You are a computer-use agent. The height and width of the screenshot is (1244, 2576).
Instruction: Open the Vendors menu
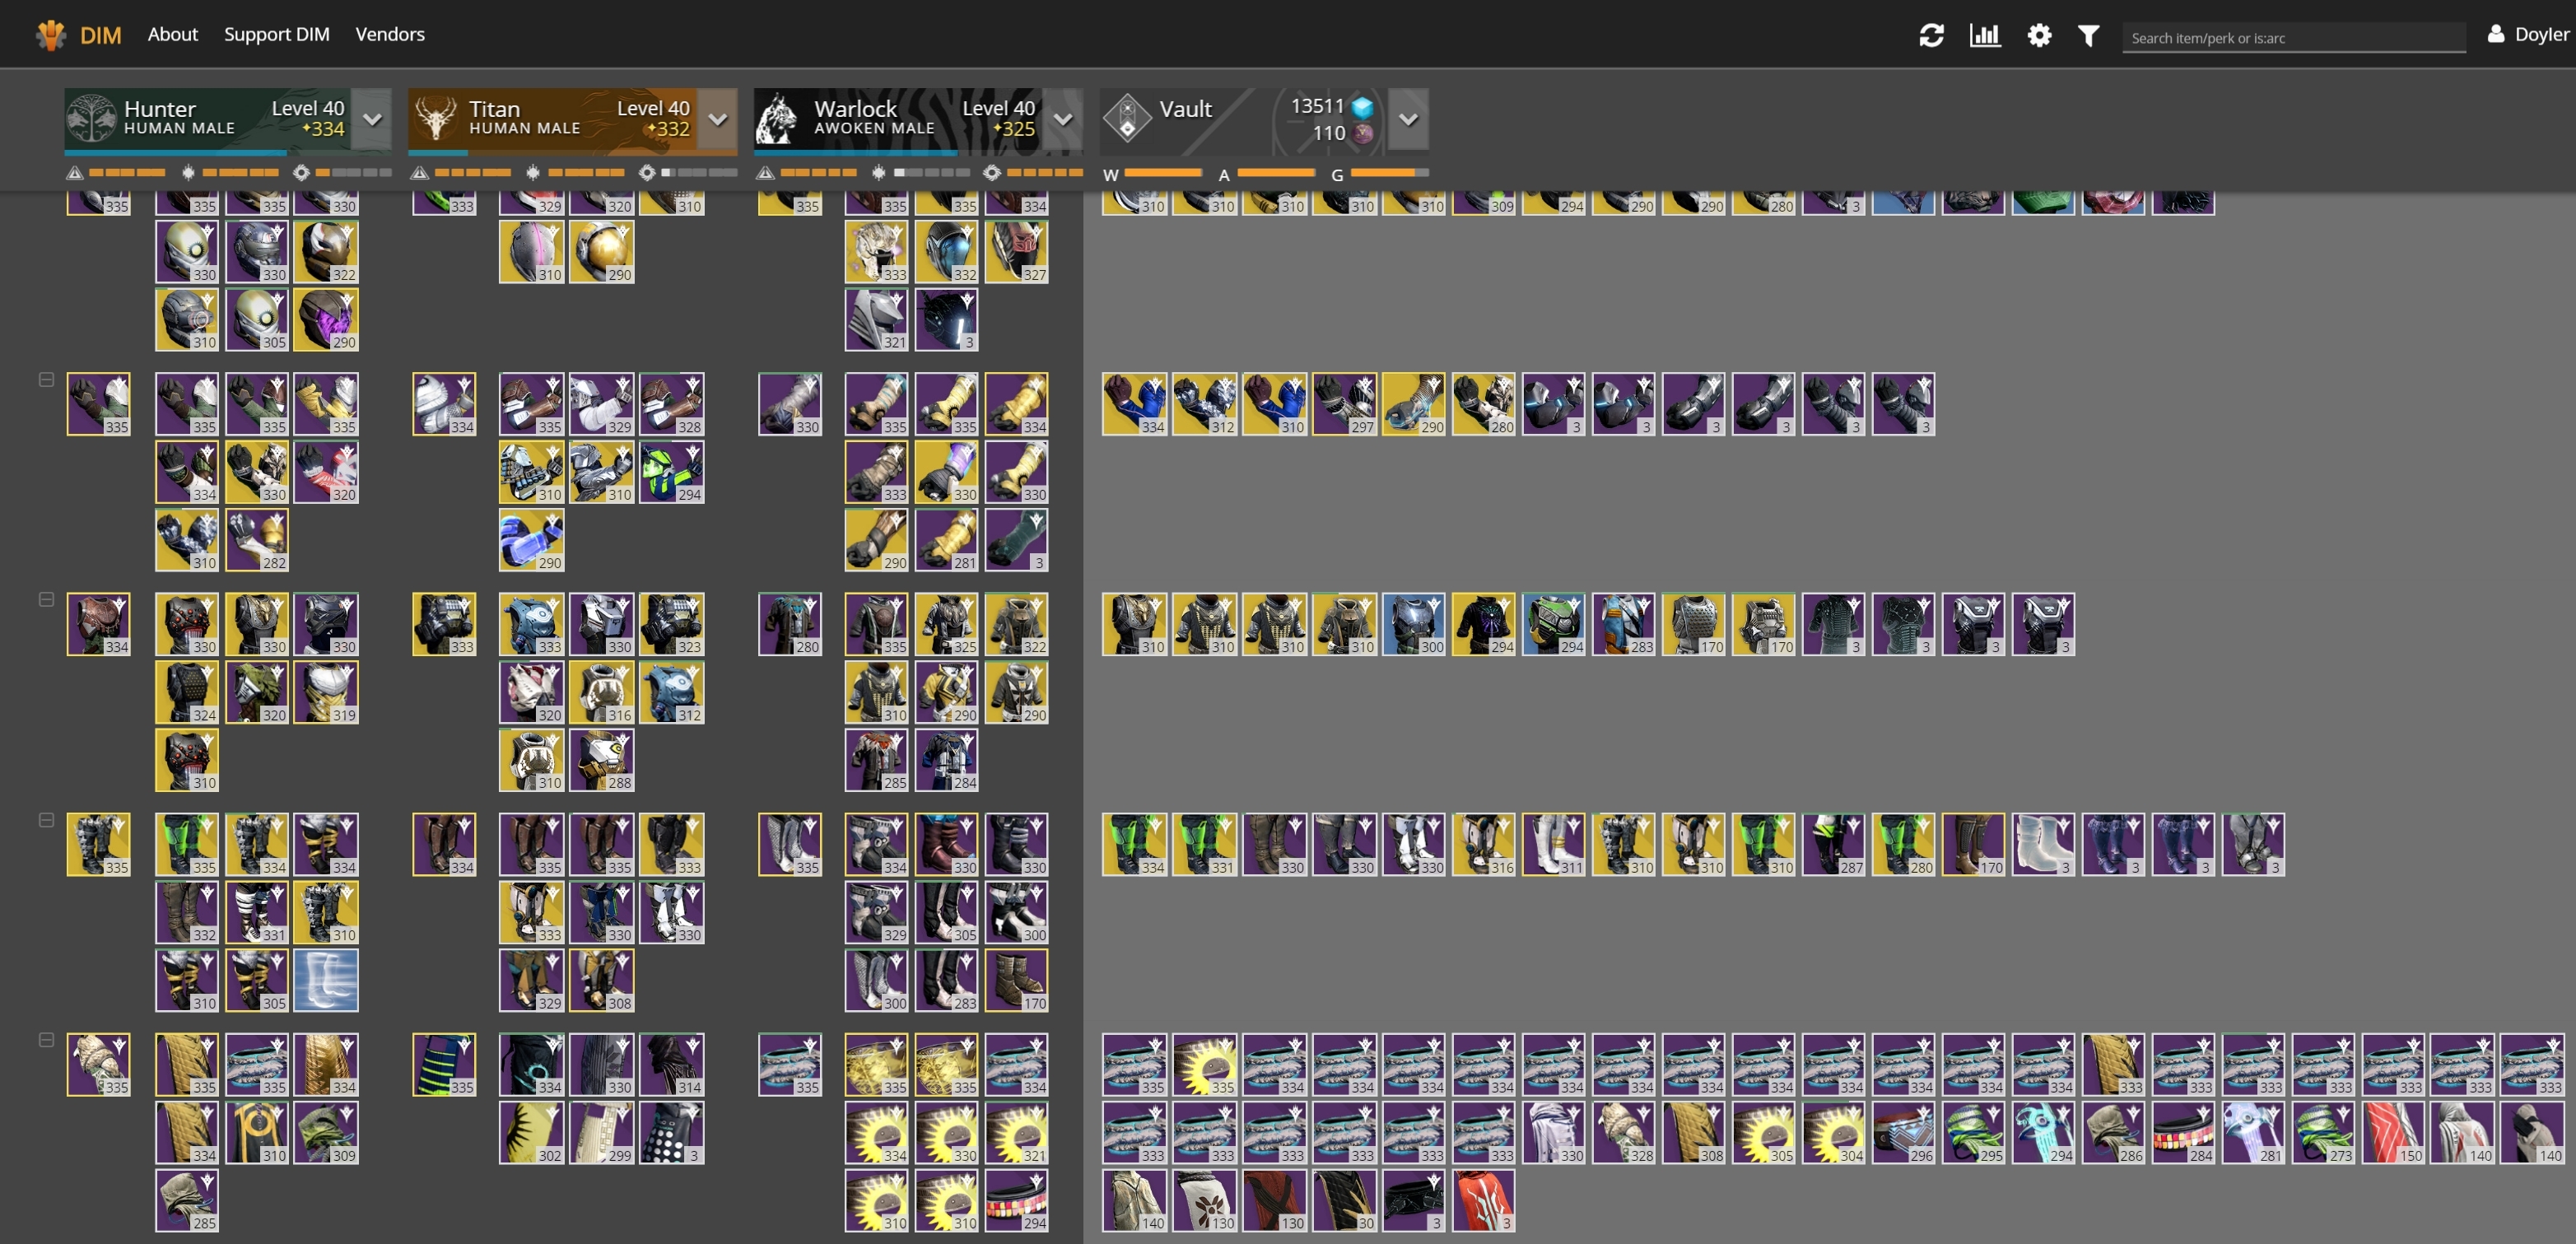point(390,34)
